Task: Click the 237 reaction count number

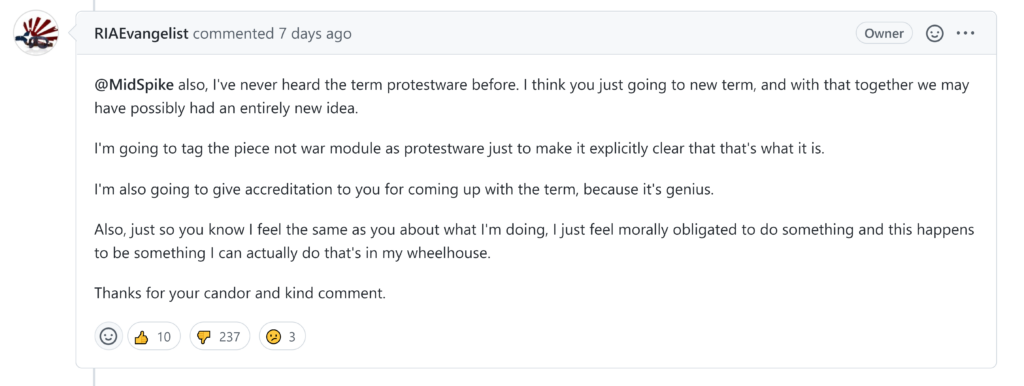Action: tap(230, 337)
